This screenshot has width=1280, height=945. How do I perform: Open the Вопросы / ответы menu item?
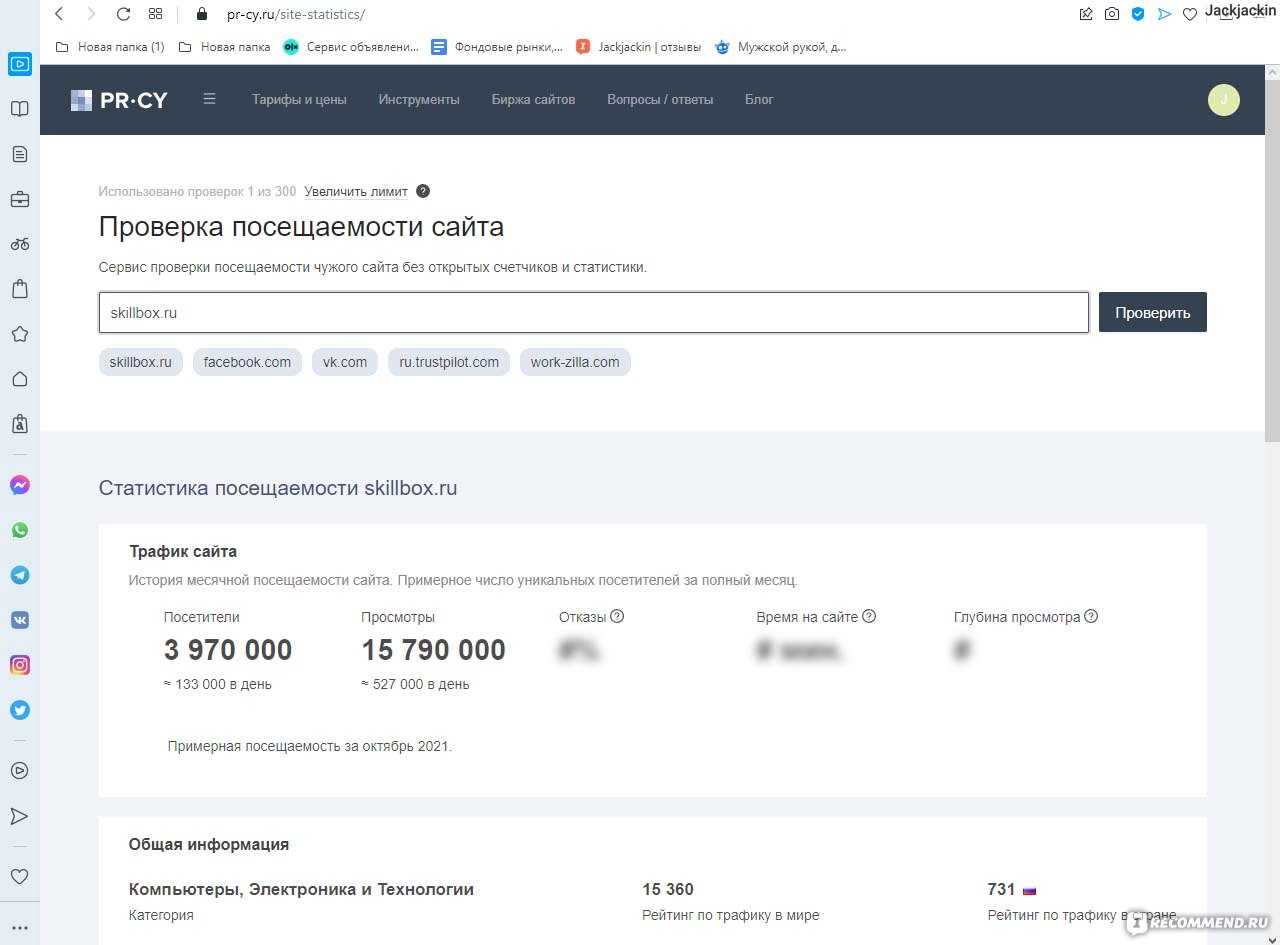[660, 99]
